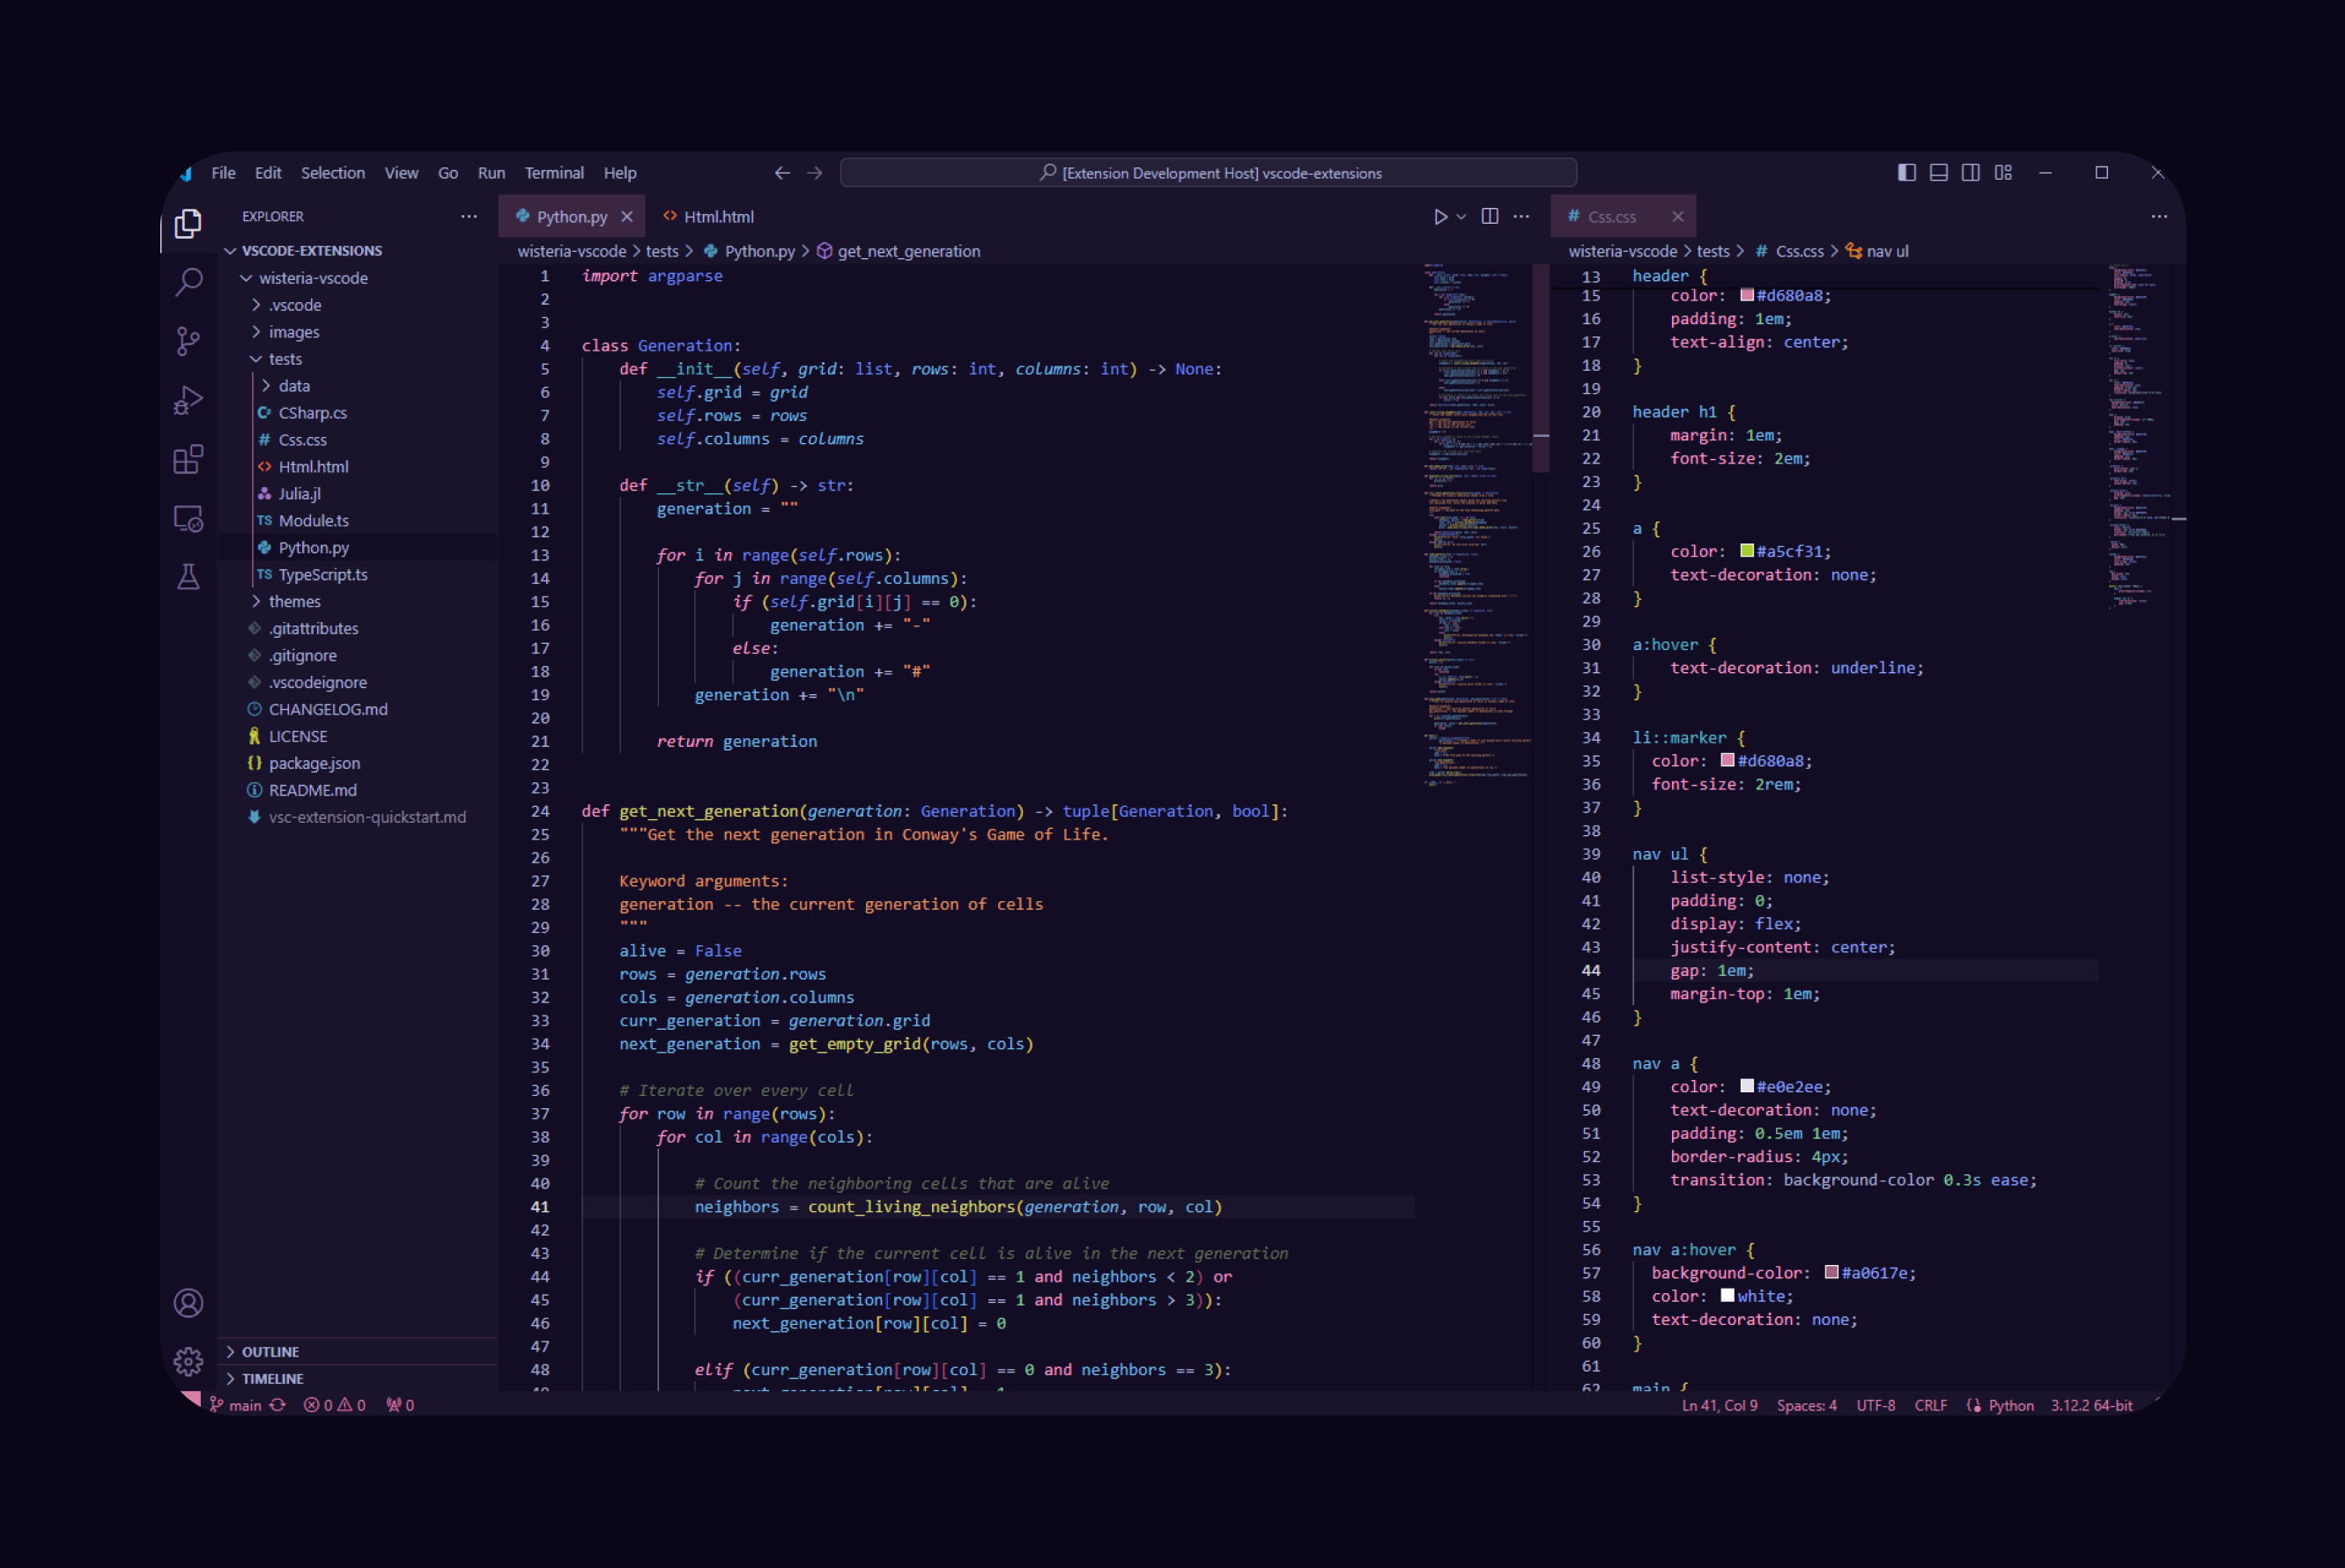
Task: Toggle the primary side bar layout button
Action: click(x=1906, y=173)
